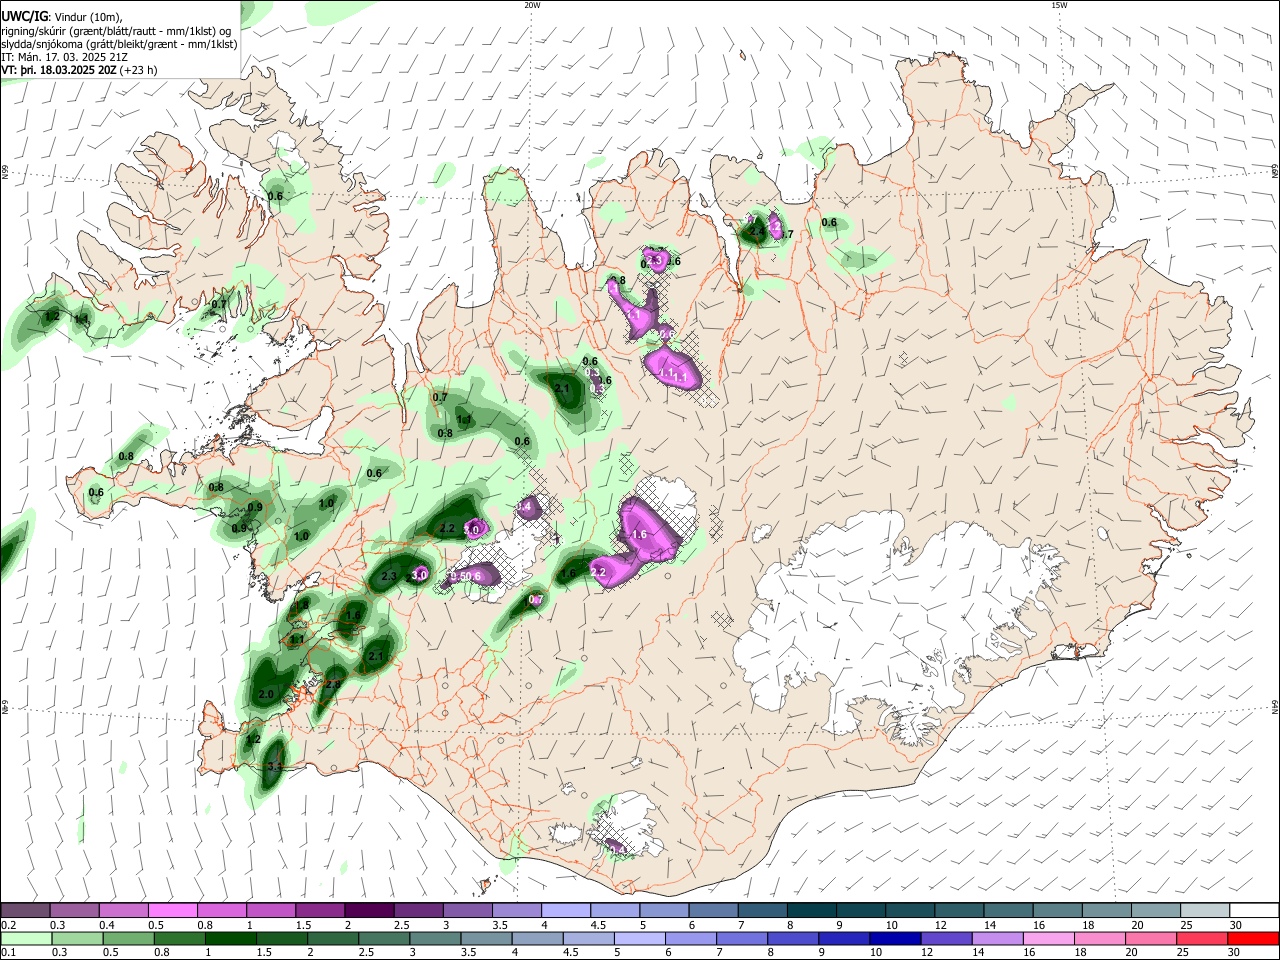This screenshot has width=1280, height=960.
Task: Click the royal blue 8 rain legend swatch
Action: pyautogui.click(x=793, y=938)
